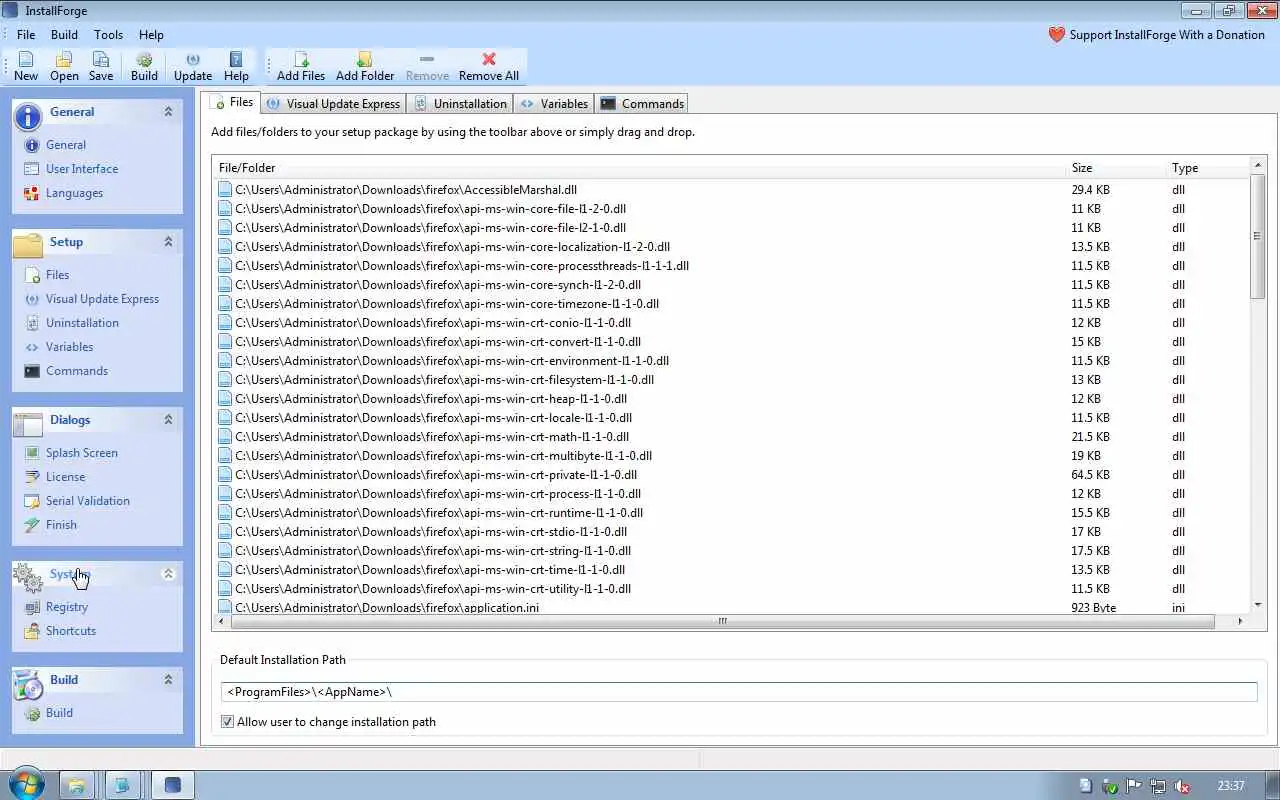This screenshot has width=1280, height=800.
Task: Collapse the Dialogs sidebar section
Action: pyautogui.click(x=168, y=420)
